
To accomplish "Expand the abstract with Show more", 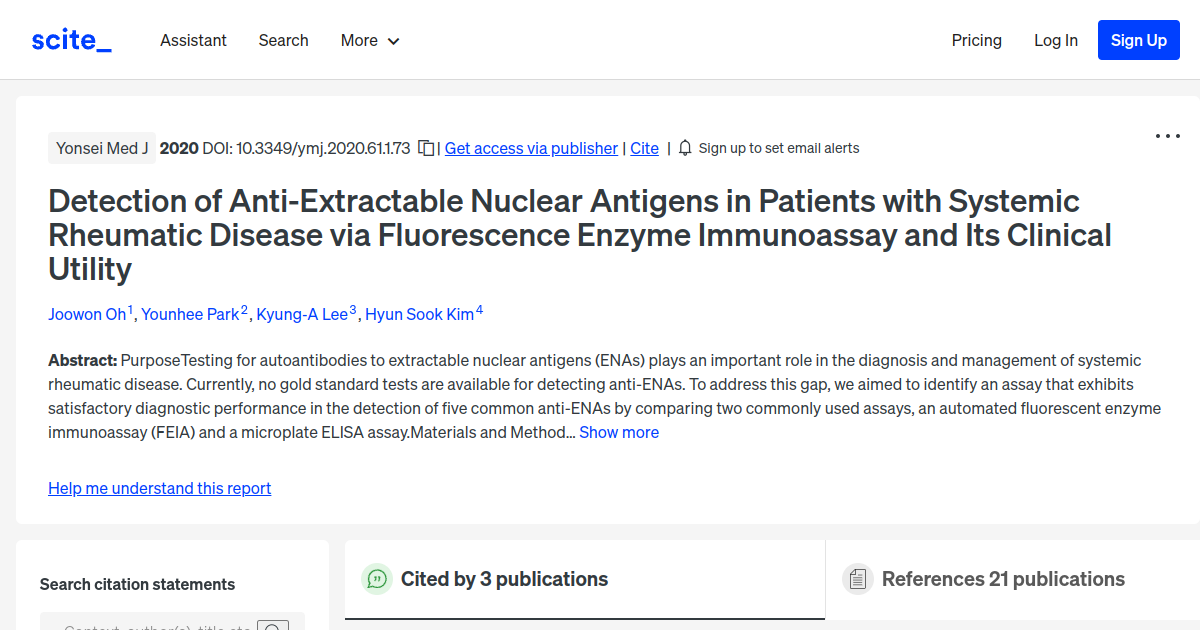I will [618, 432].
